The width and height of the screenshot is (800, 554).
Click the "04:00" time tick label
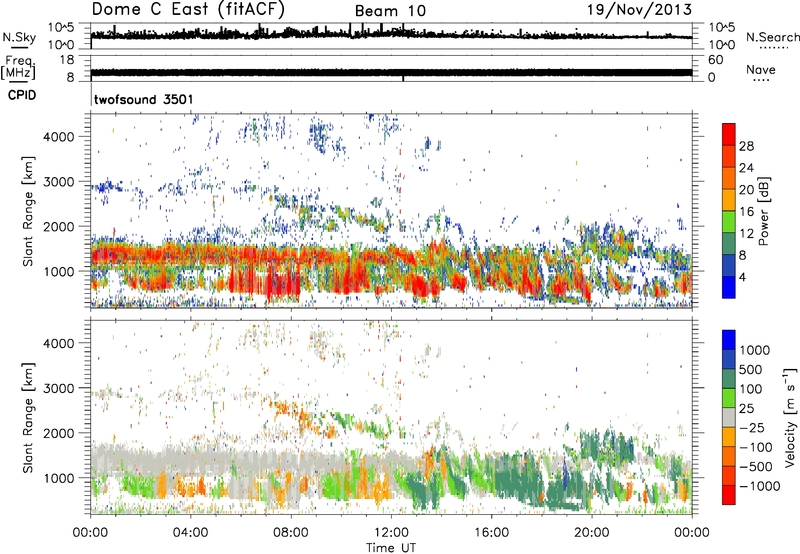[x=190, y=533]
